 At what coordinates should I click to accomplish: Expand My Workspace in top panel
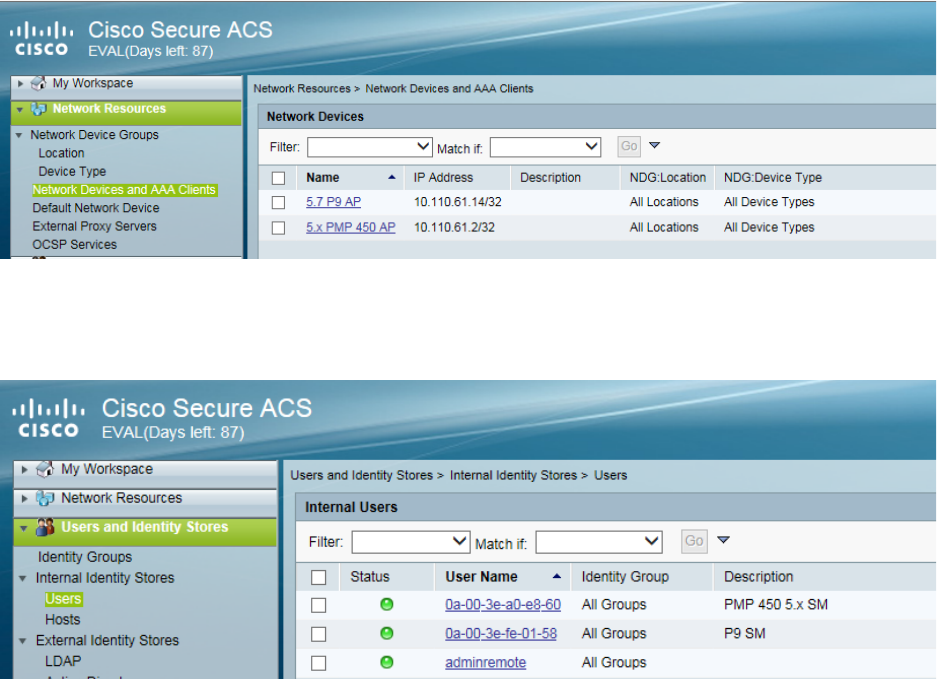pos(21,84)
